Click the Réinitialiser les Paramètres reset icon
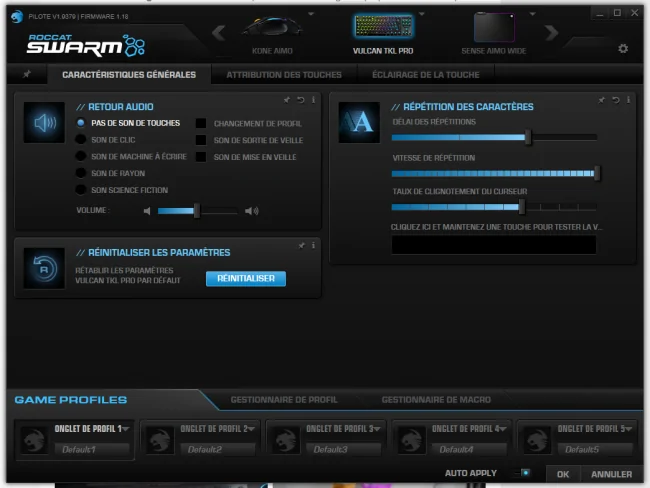Viewport: 650px width, 488px height. click(x=44, y=269)
